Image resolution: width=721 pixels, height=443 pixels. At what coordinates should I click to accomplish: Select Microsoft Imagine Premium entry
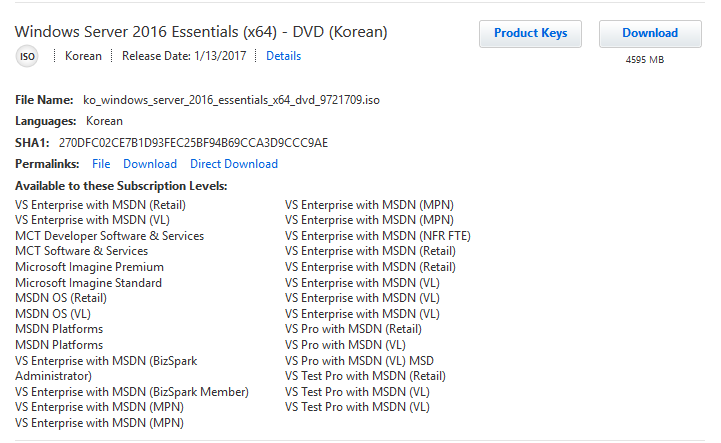(x=89, y=267)
